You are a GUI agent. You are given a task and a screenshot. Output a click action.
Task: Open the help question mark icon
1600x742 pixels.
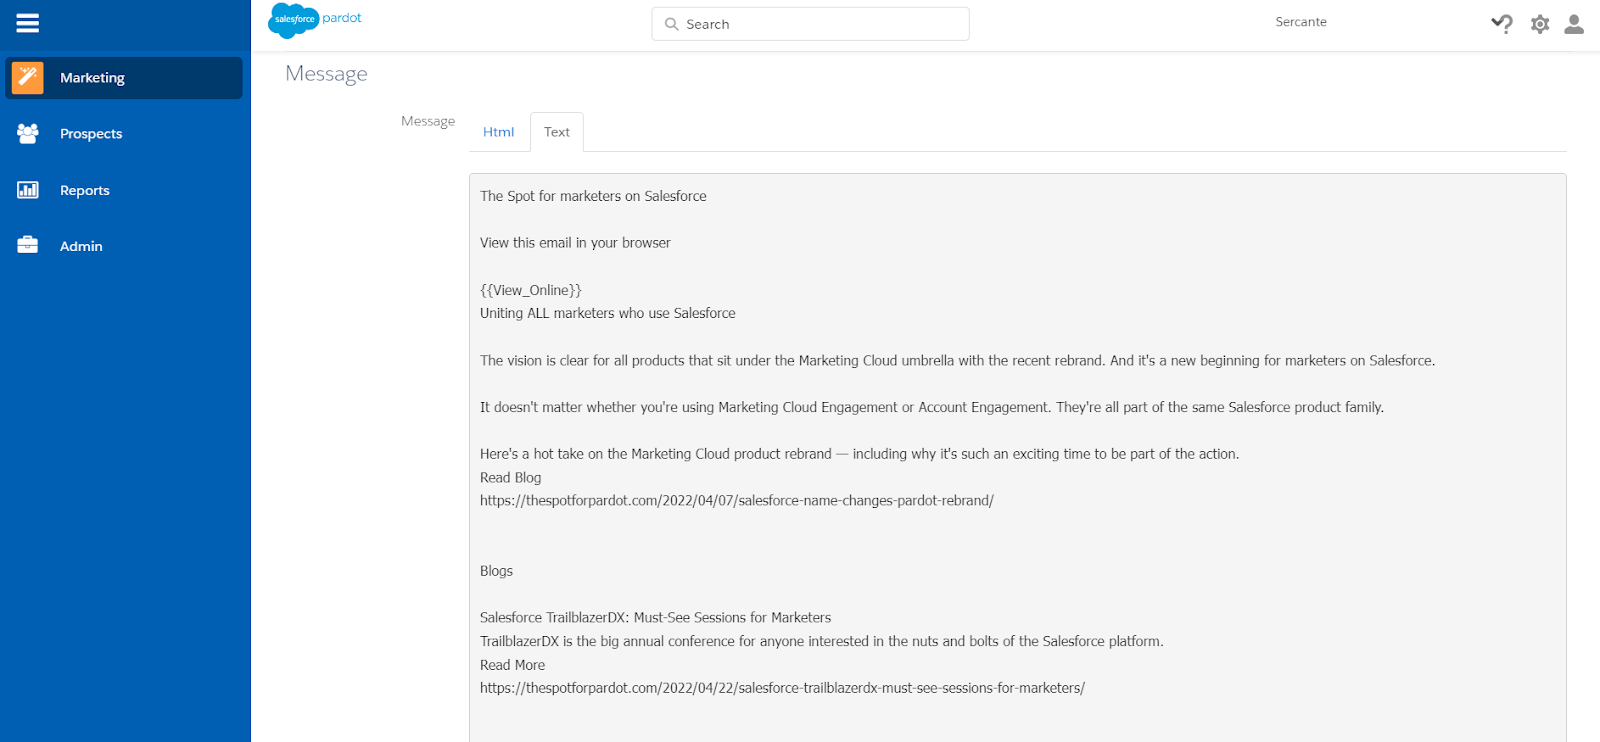(1501, 23)
